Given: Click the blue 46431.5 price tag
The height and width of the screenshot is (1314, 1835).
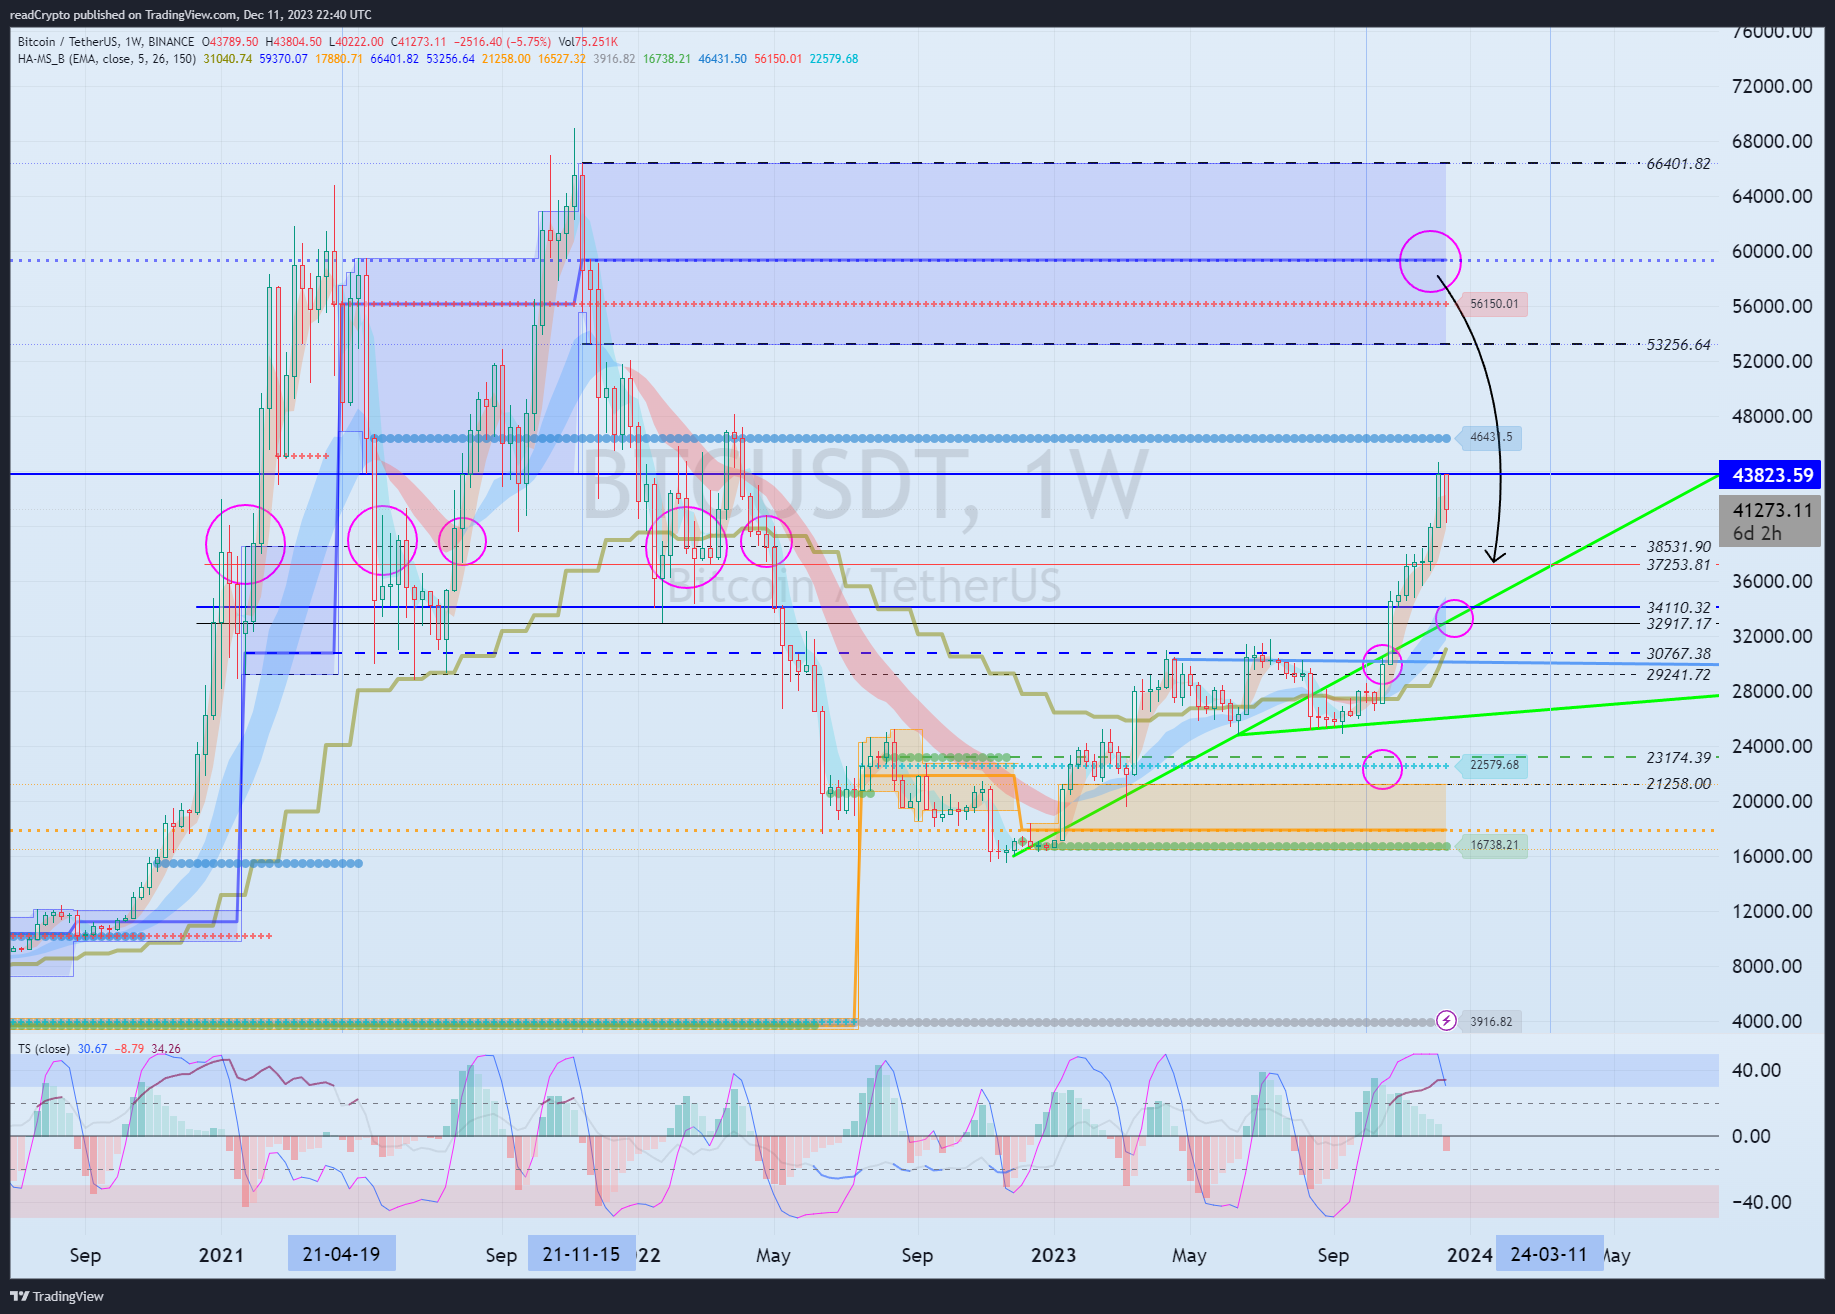Looking at the screenshot, I should 1490,437.
